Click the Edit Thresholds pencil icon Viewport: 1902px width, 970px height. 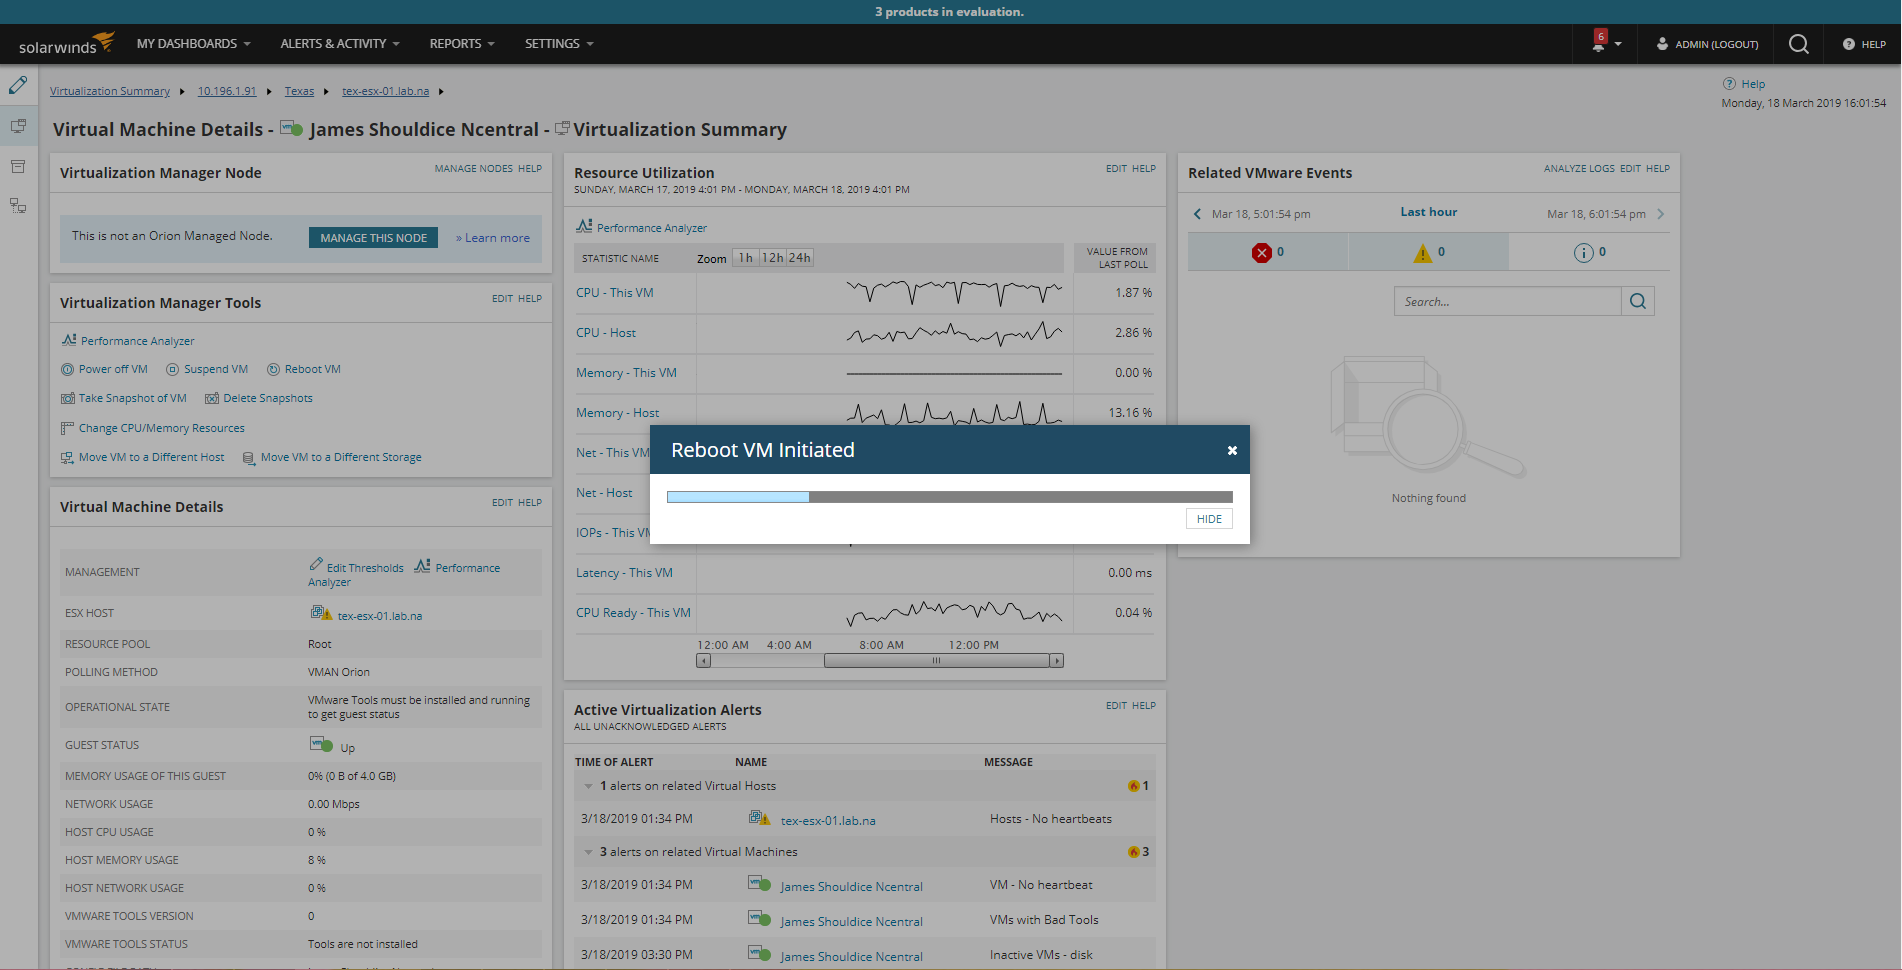pyautogui.click(x=316, y=564)
